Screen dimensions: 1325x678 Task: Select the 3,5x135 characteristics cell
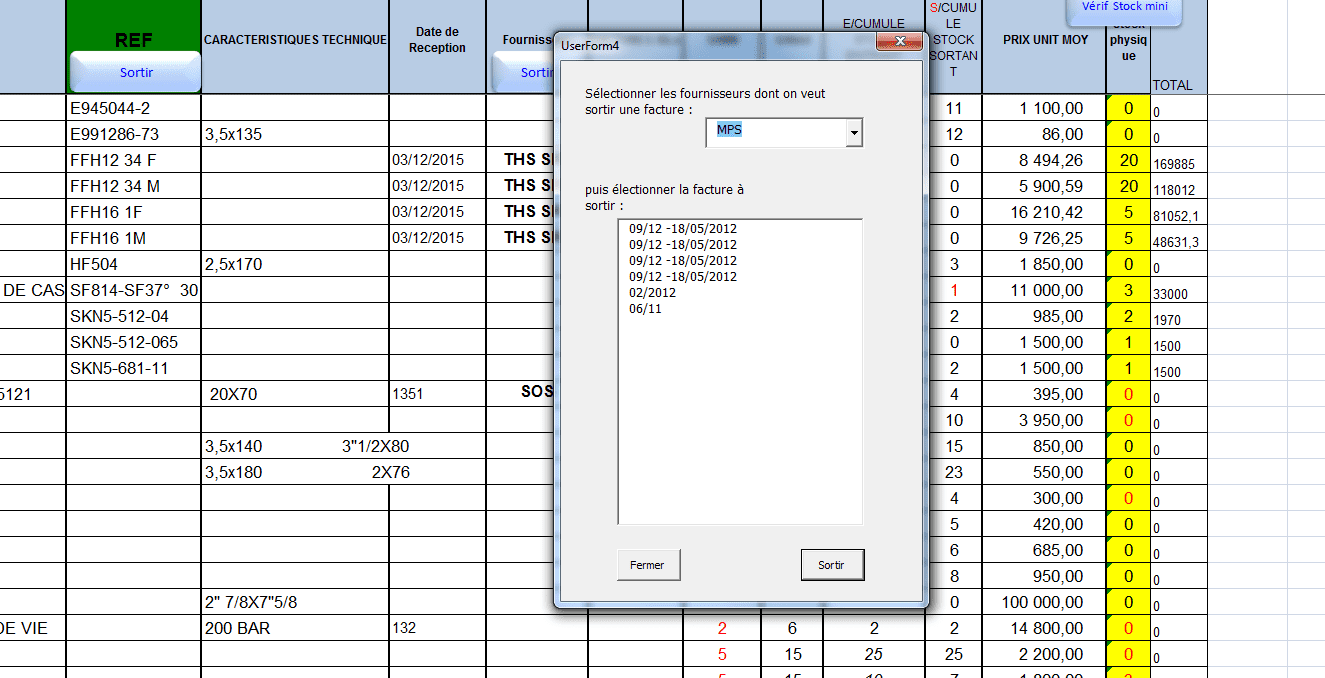click(x=295, y=134)
